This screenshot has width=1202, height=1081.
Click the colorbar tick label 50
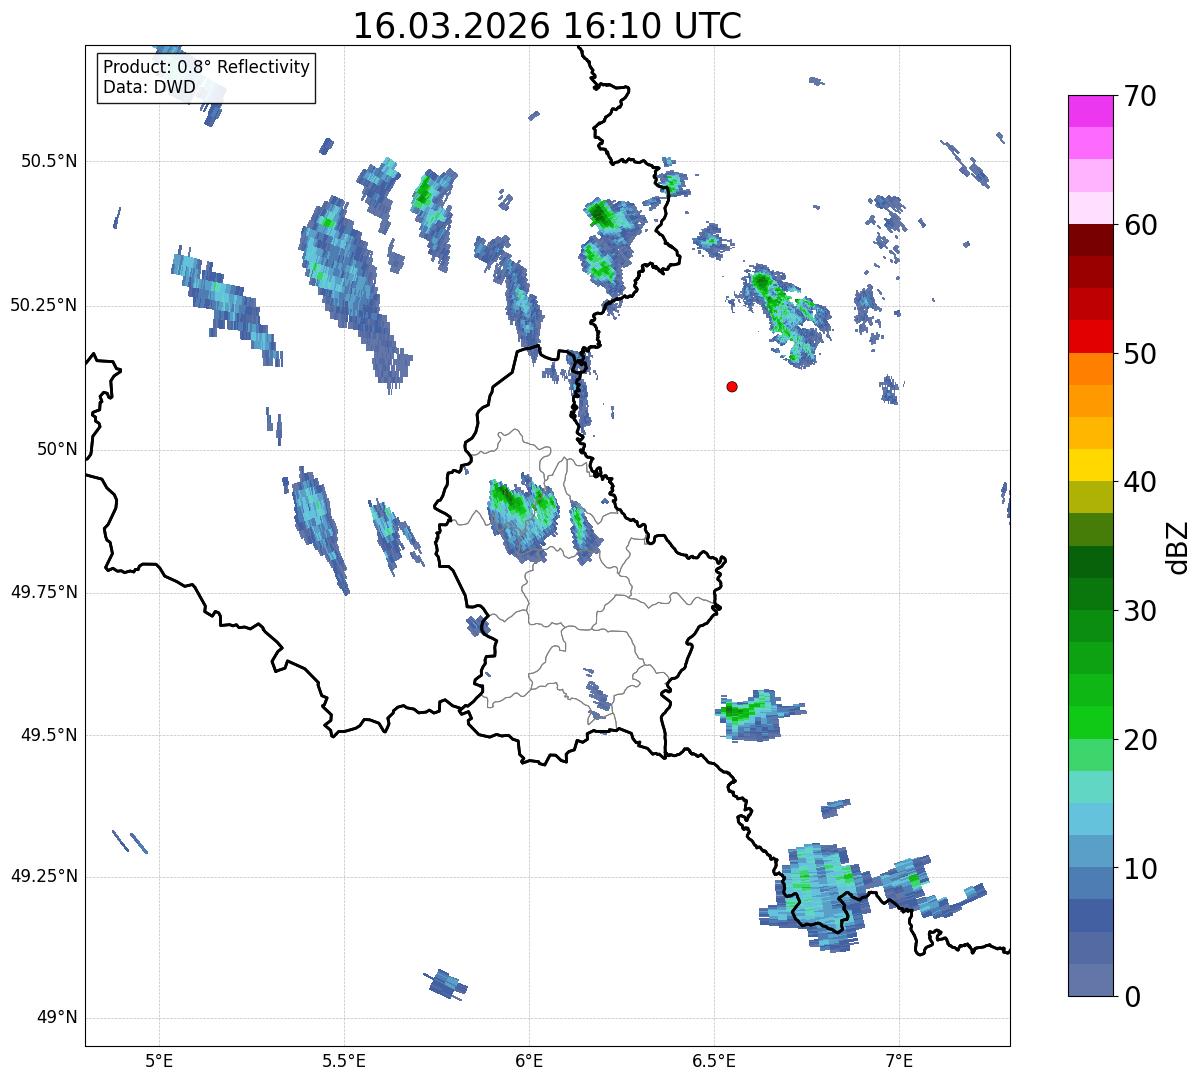pyautogui.click(x=1140, y=354)
